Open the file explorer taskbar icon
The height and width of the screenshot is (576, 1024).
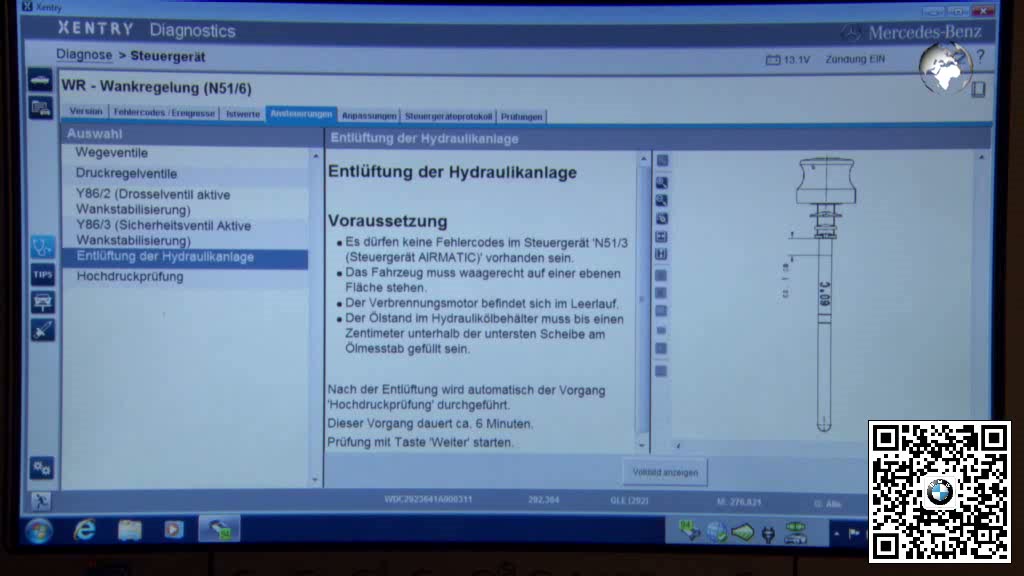click(129, 530)
